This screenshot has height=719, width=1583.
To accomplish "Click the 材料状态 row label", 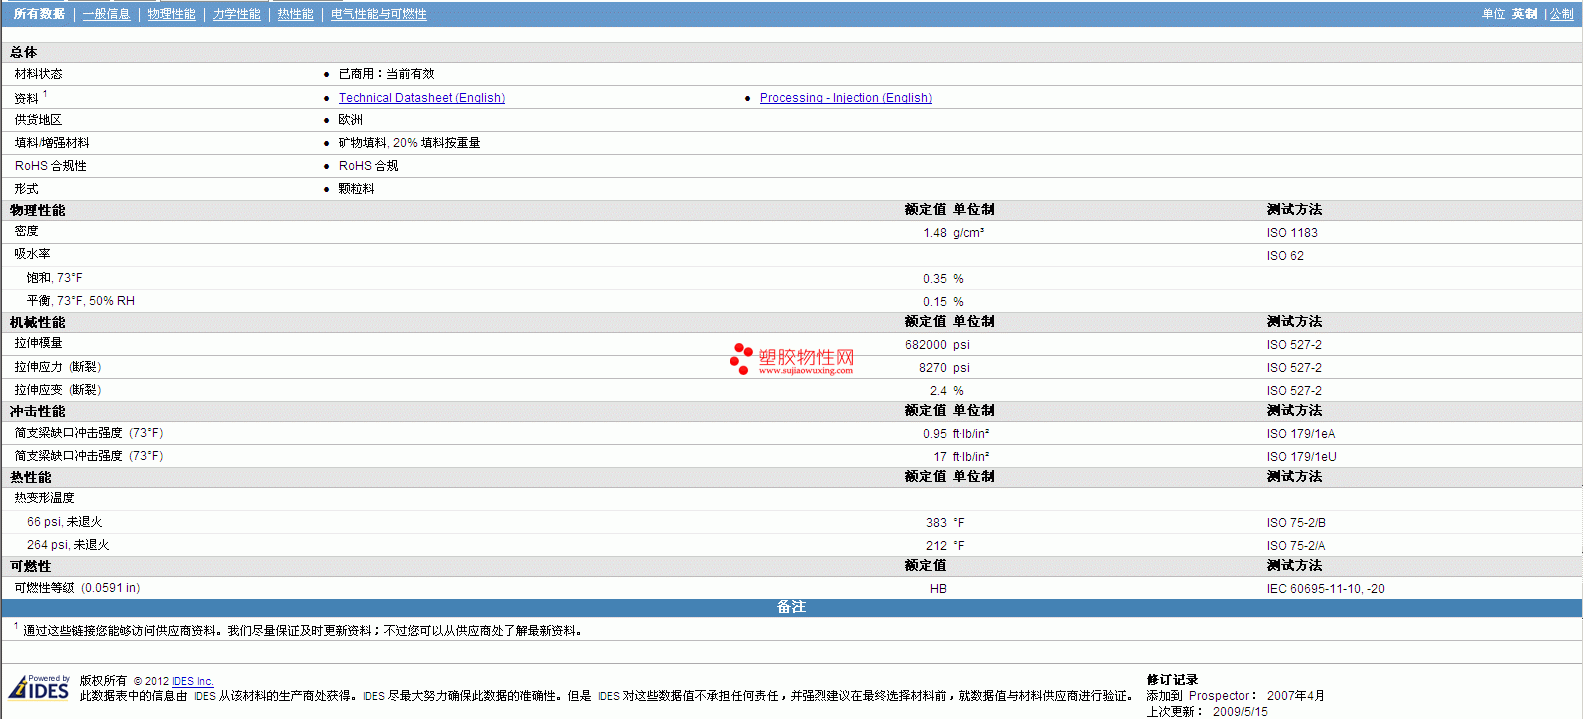I will (x=38, y=74).
